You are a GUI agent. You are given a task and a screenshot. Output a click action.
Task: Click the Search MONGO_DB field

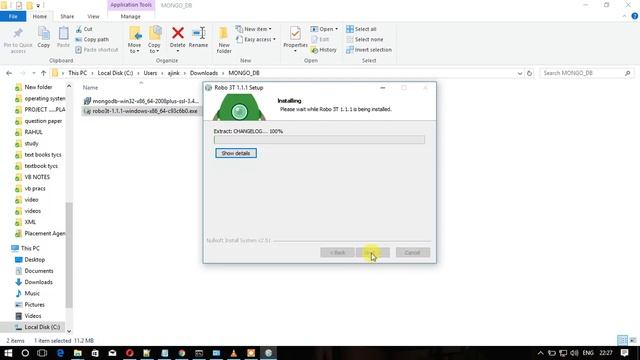point(587,73)
